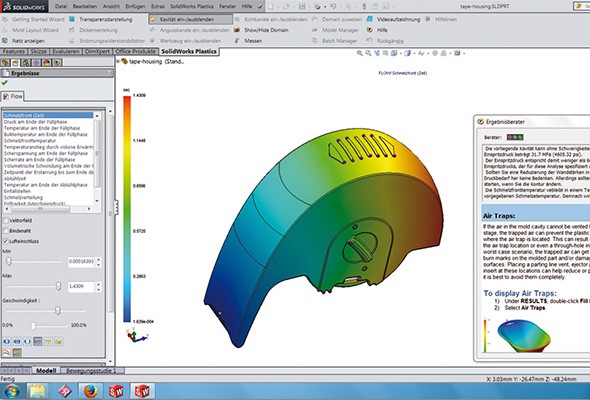This screenshot has width=590, height=400.
Task: Open Model Manager
Action: tap(336, 30)
